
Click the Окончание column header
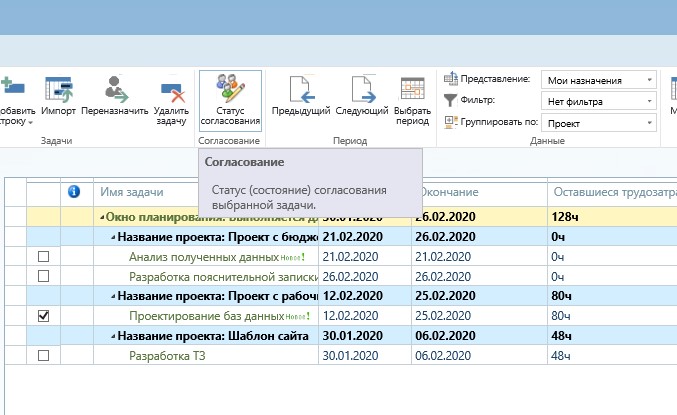point(448,192)
